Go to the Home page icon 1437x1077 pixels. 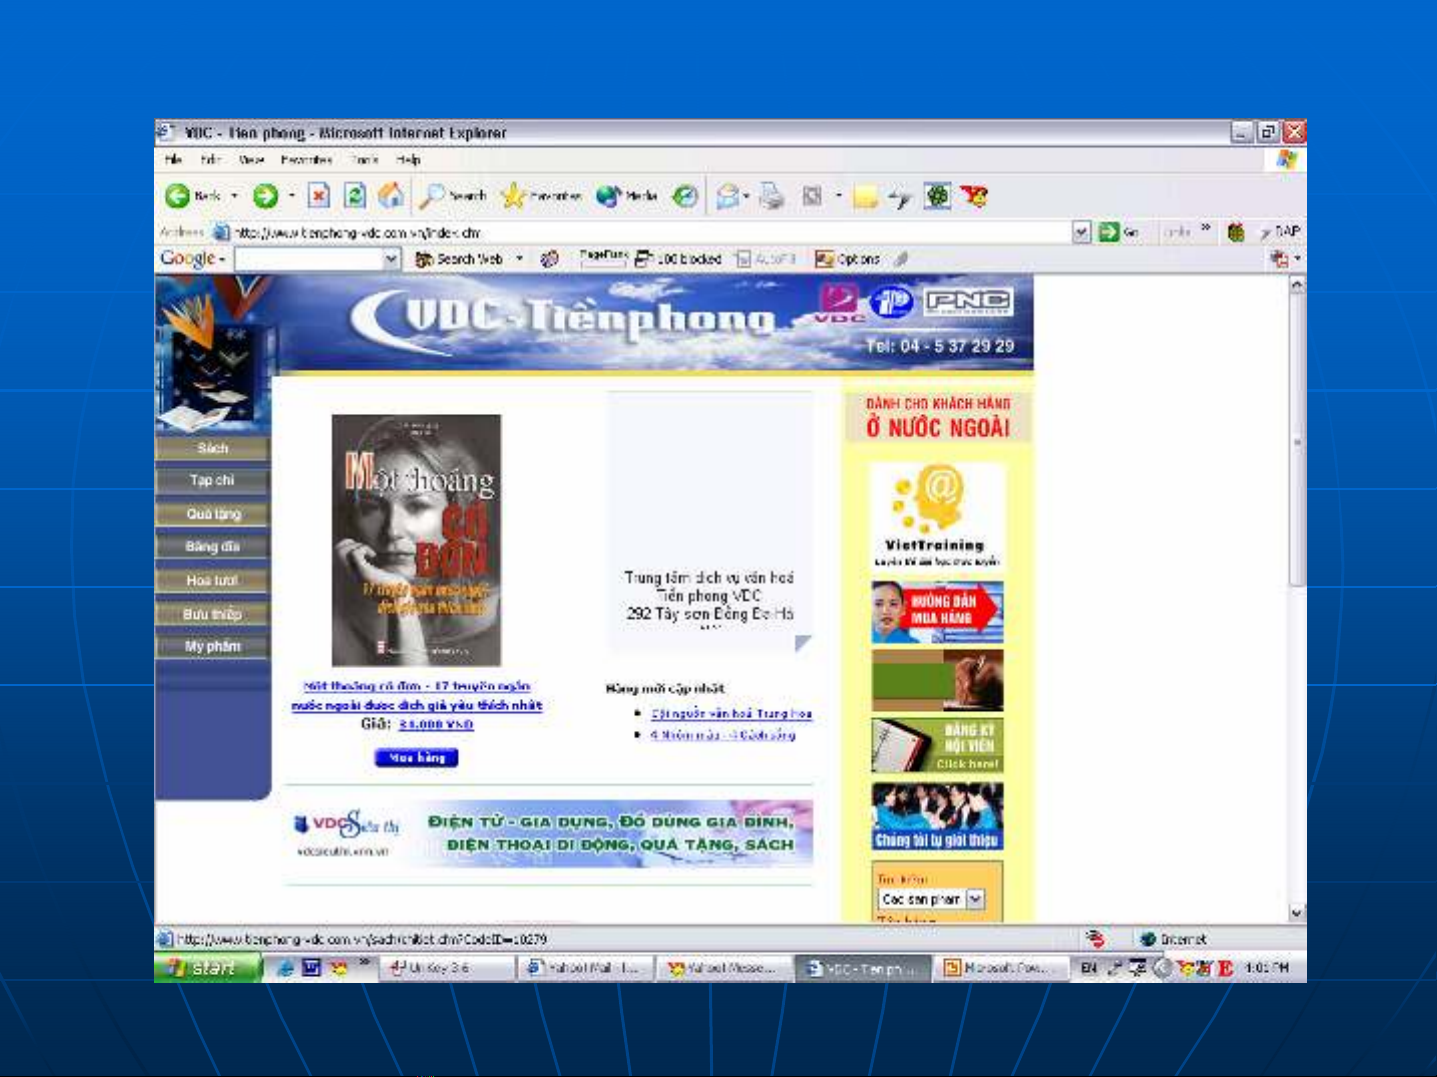(391, 196)
